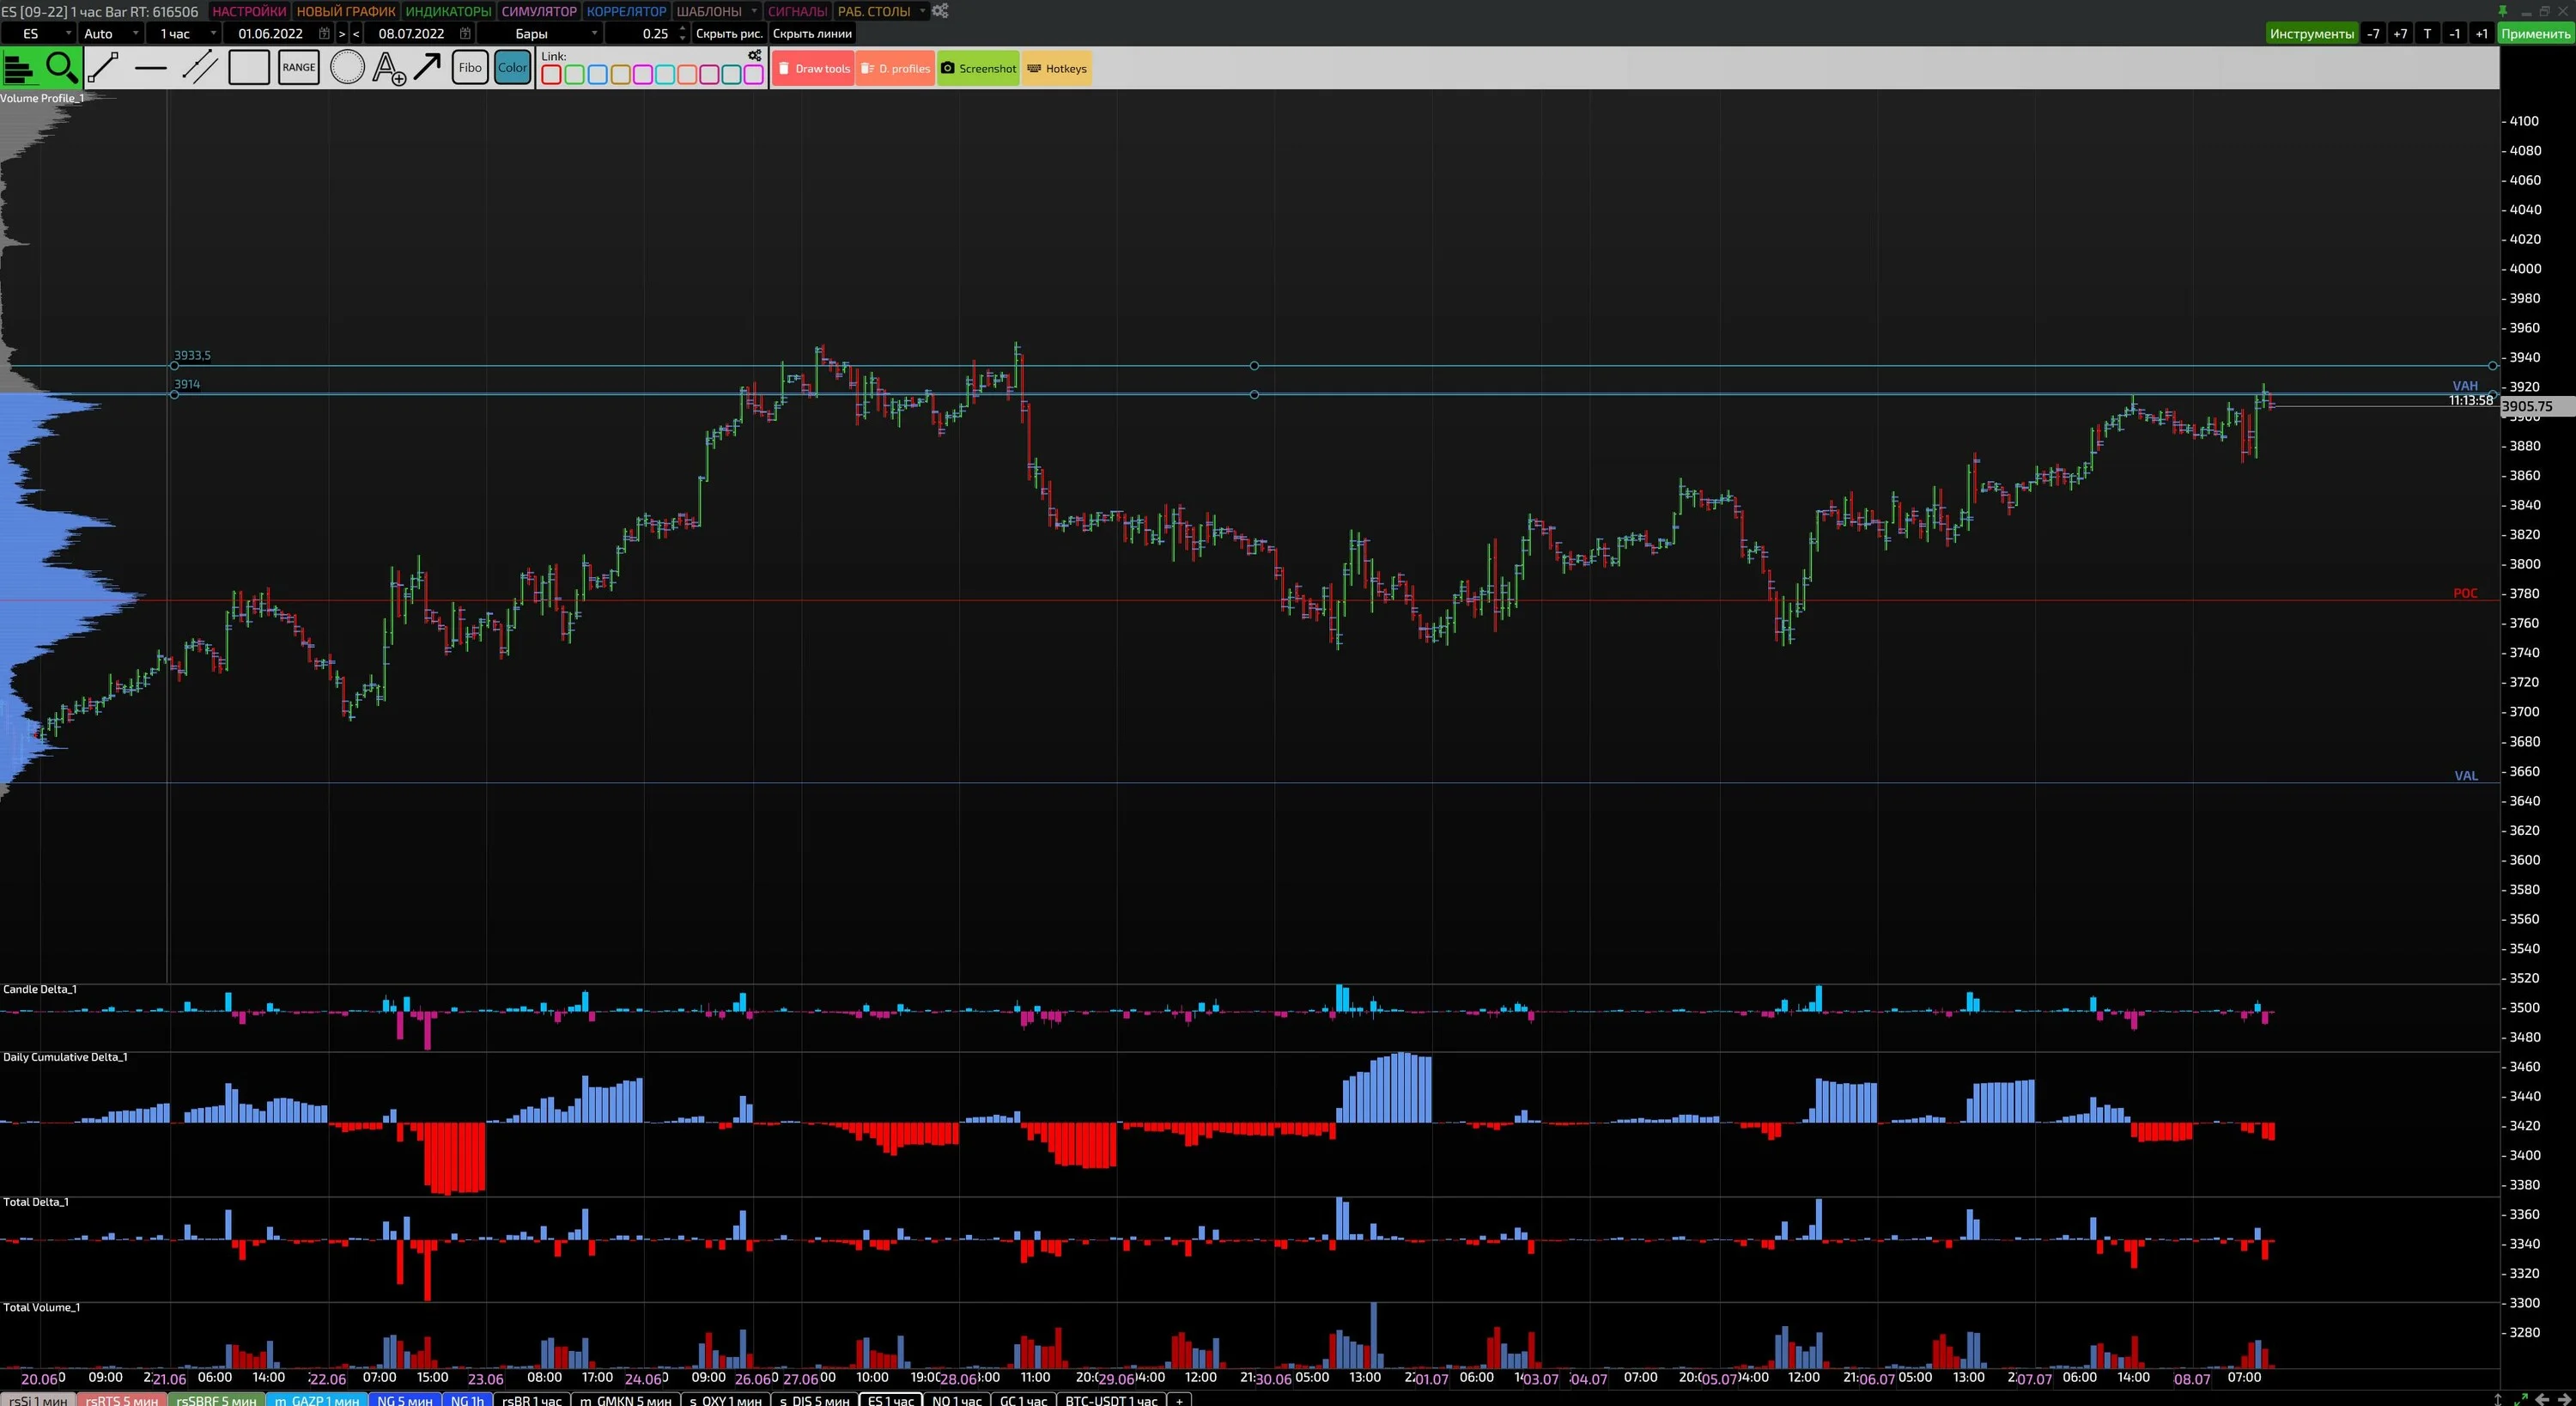Open calendar for end date 08.07.2022
Viewport: 2576px width, 1406px height.
[x=465, y=33]
